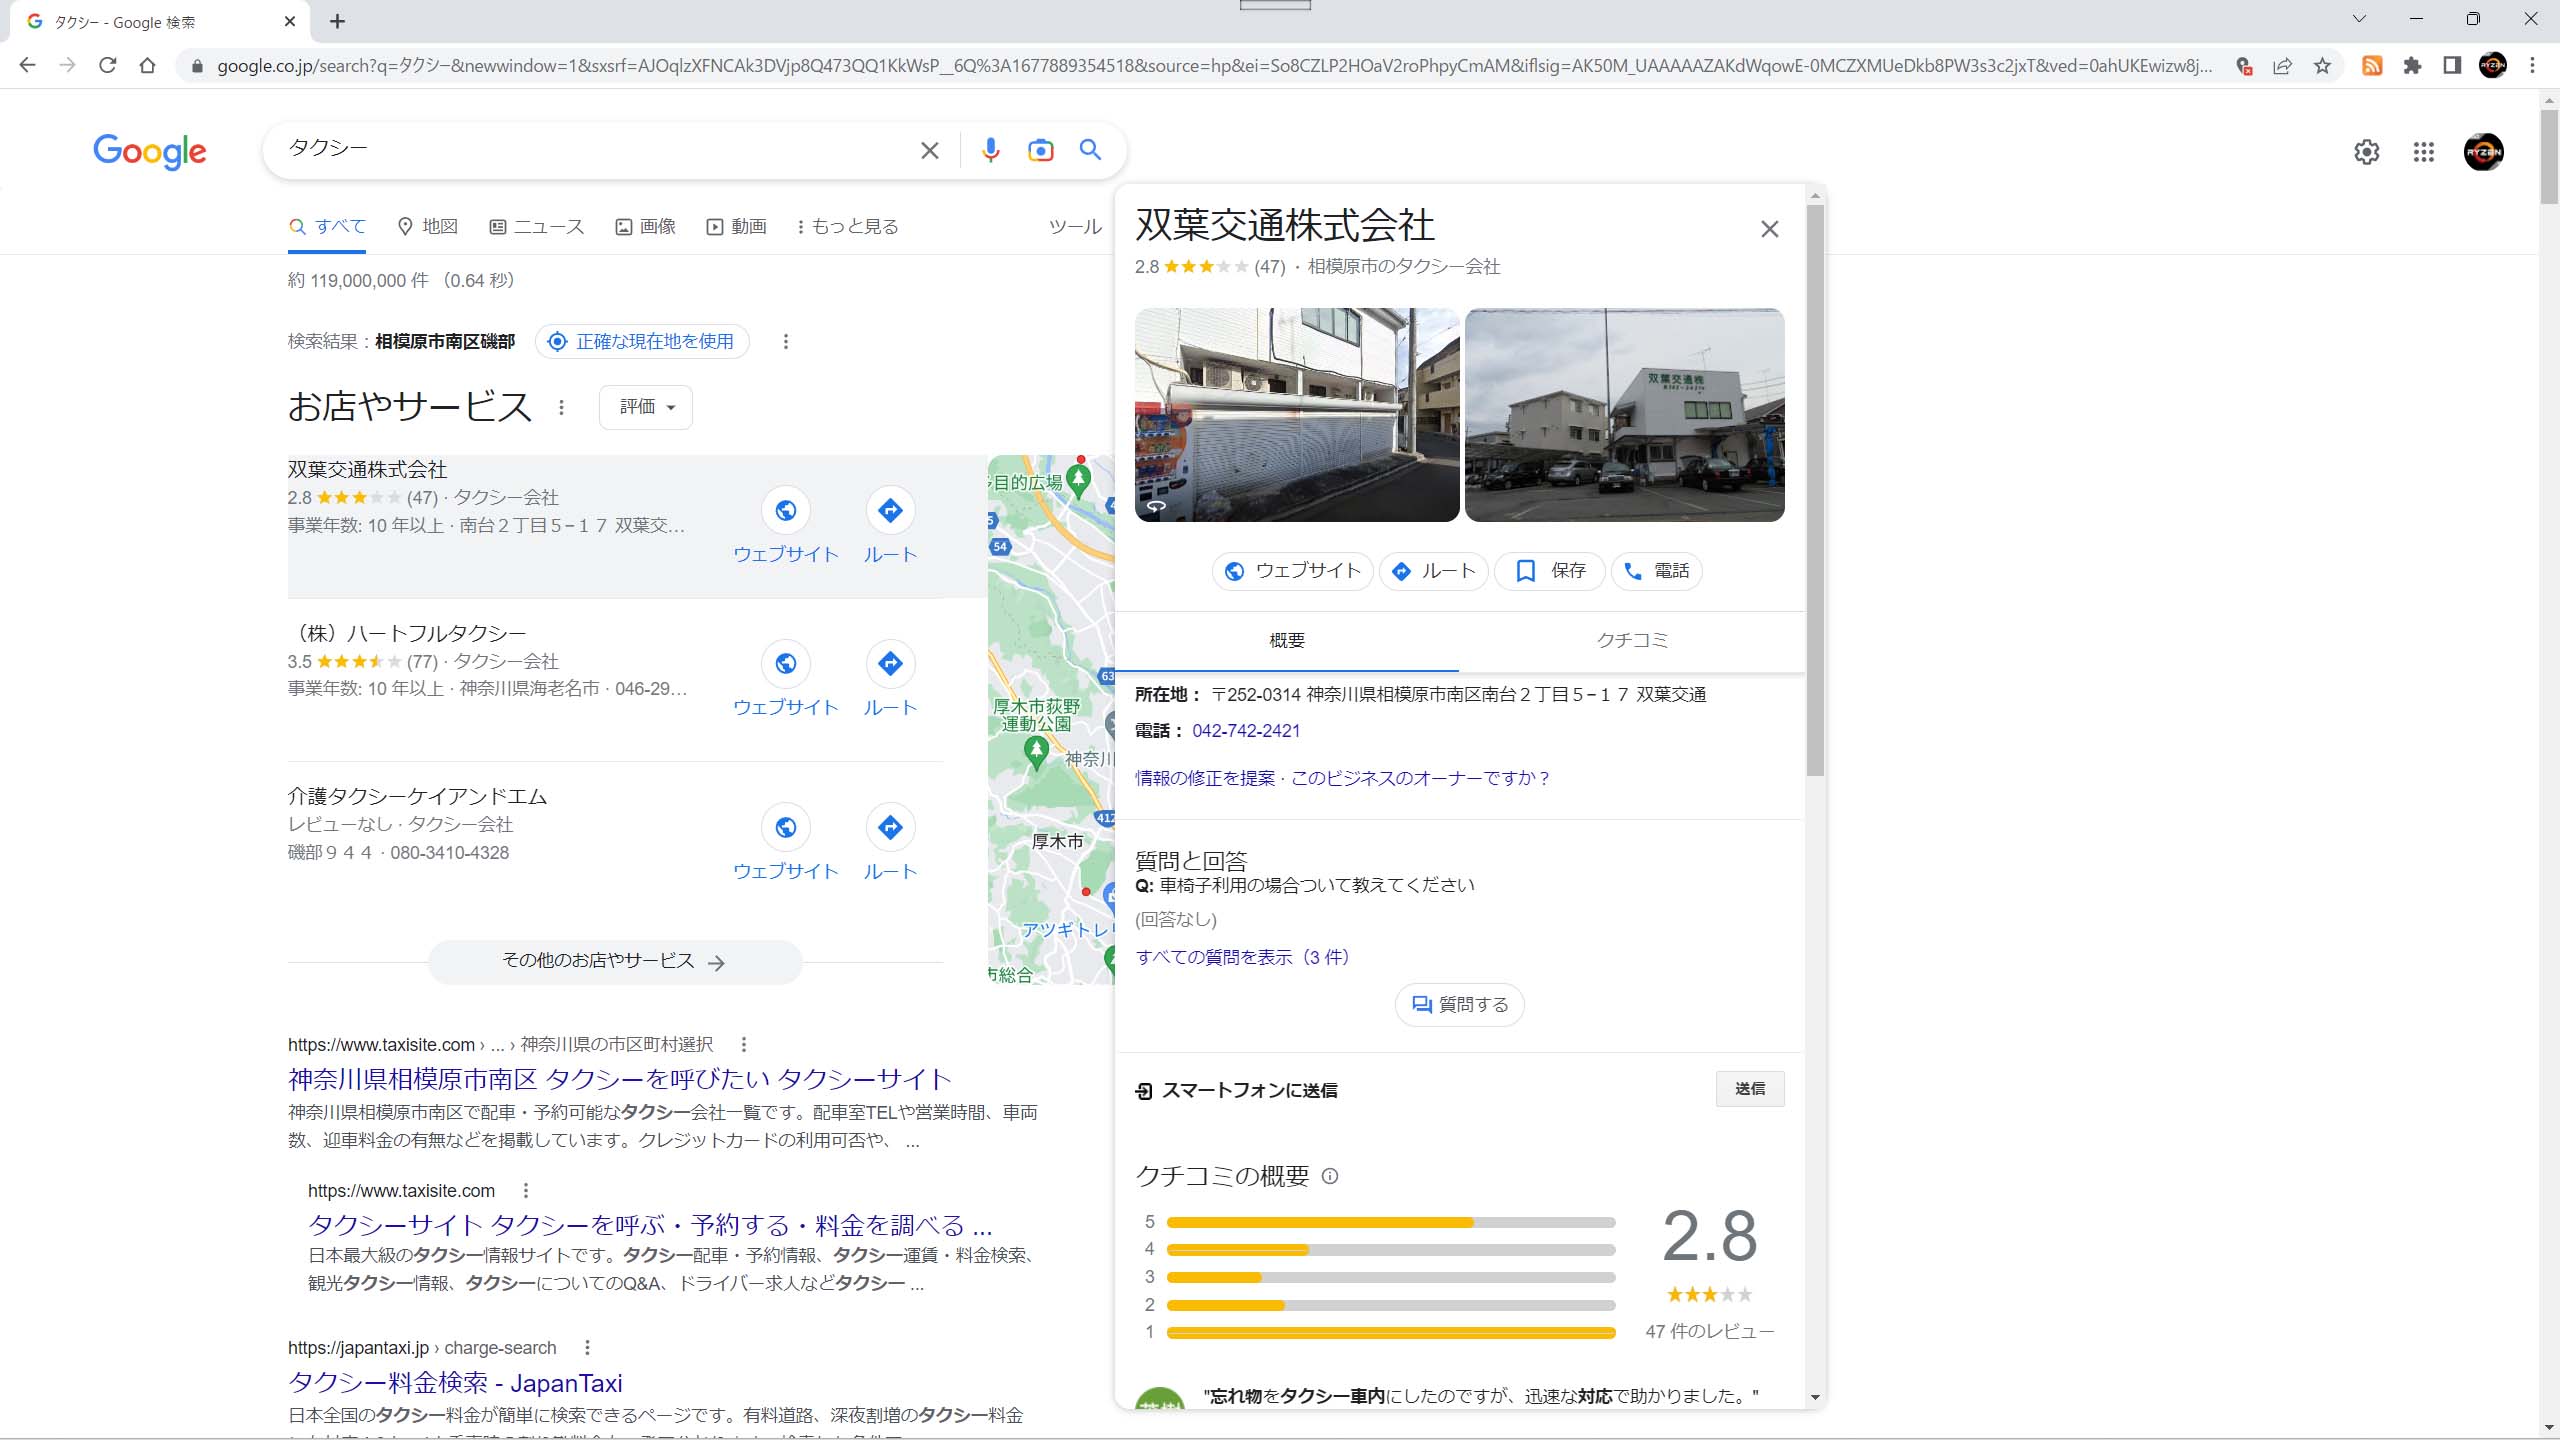Open more options next to お店やサービス
2560x1440 pixels.
[x=561, y=407]
